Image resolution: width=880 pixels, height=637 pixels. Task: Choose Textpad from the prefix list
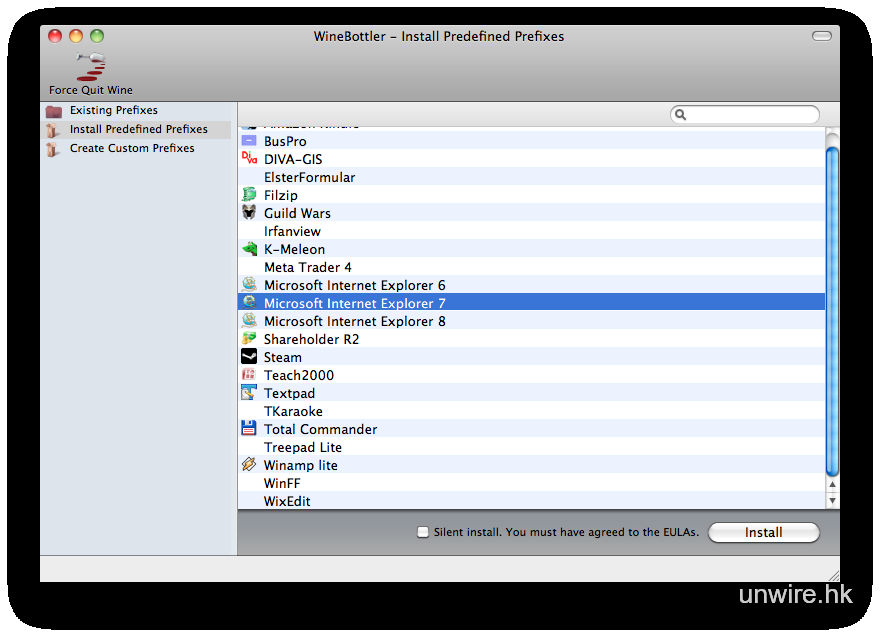point(289,393)
